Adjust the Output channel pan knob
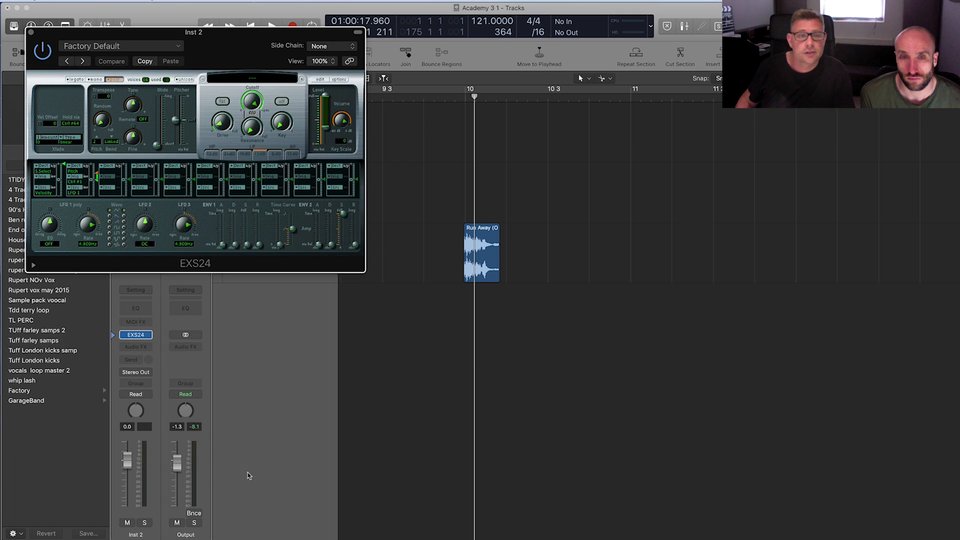The height and width of the screenshot is (540, 960). tap(186, 410)
